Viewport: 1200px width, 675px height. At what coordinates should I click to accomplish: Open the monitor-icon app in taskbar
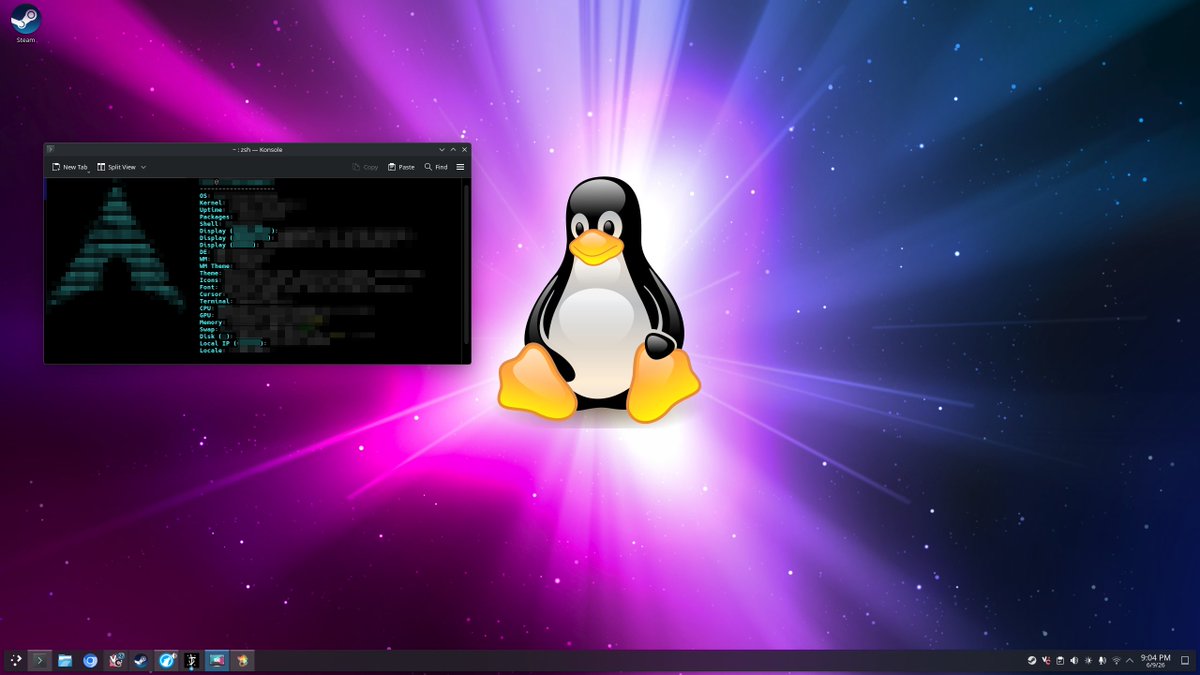pos(216,661)
